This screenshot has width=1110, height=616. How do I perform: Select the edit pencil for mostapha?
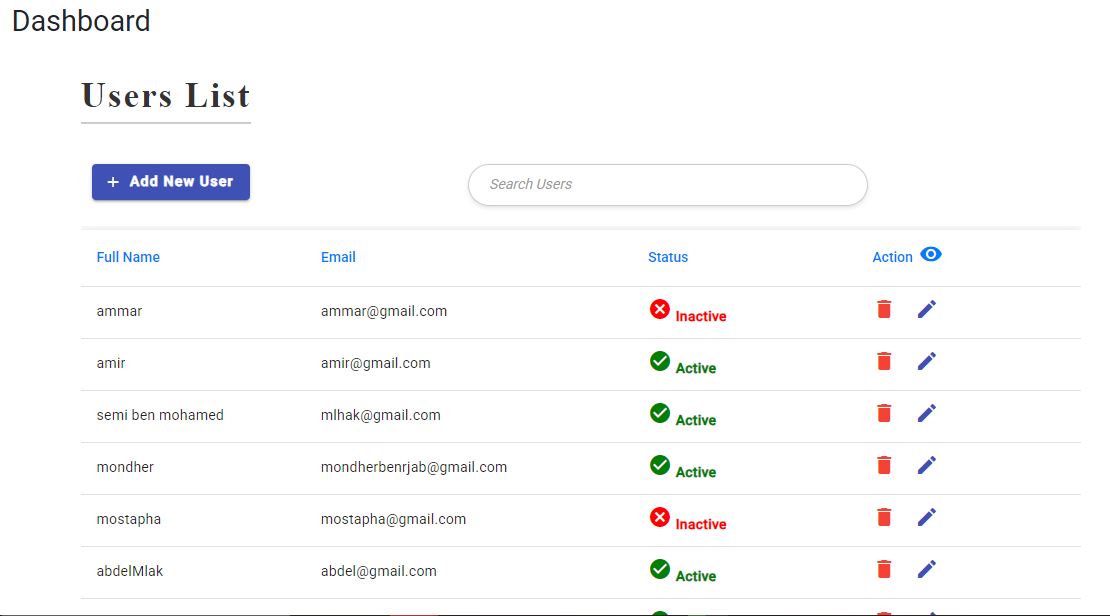tap(926, 516)
